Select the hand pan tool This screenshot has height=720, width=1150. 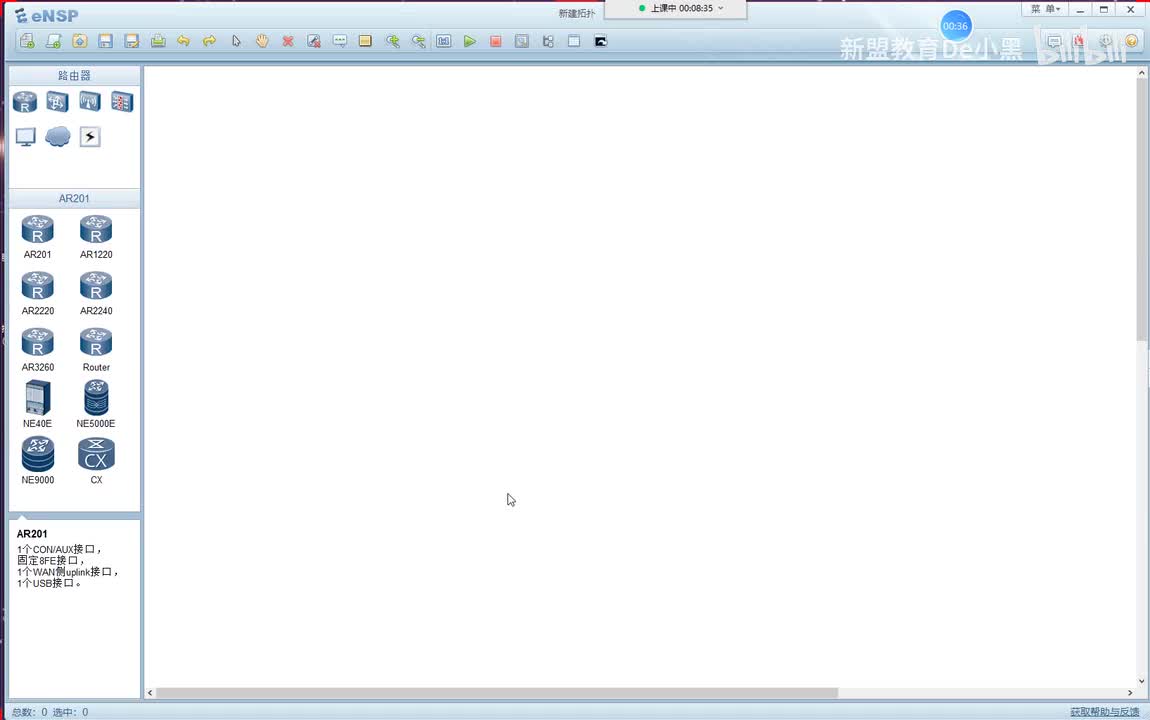(262, 41)
